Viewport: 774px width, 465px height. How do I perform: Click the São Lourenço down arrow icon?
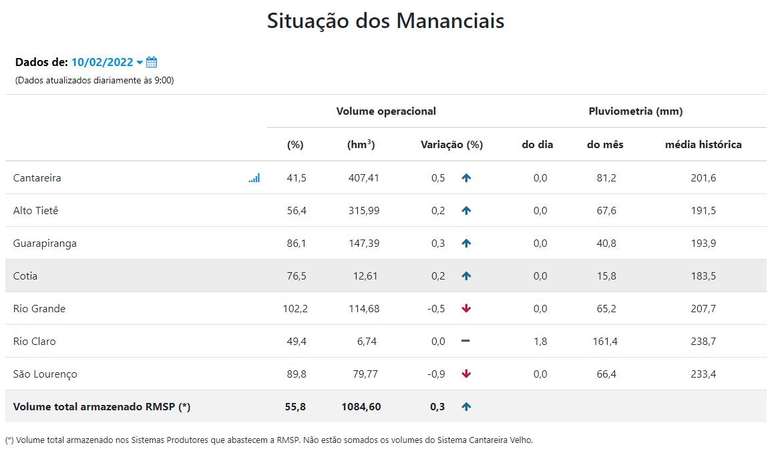pyautogui.click(x=466, y=374)
